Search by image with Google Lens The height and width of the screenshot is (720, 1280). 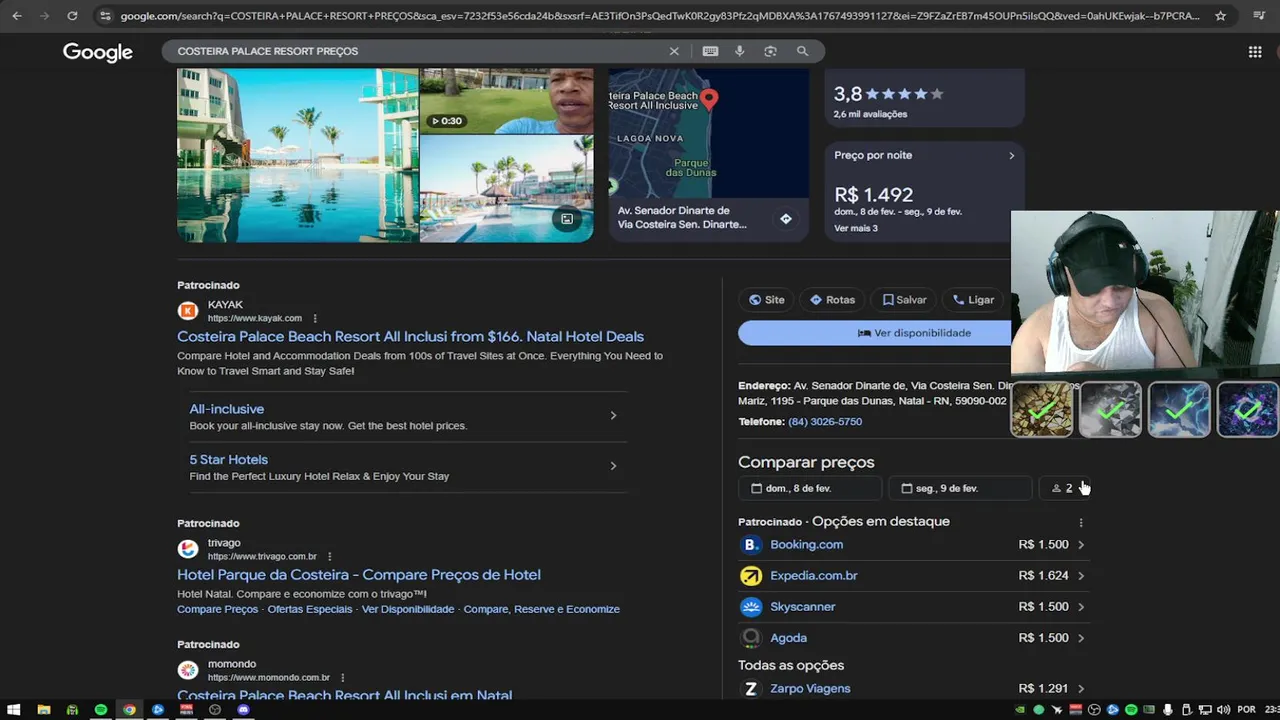click(770, 51)
